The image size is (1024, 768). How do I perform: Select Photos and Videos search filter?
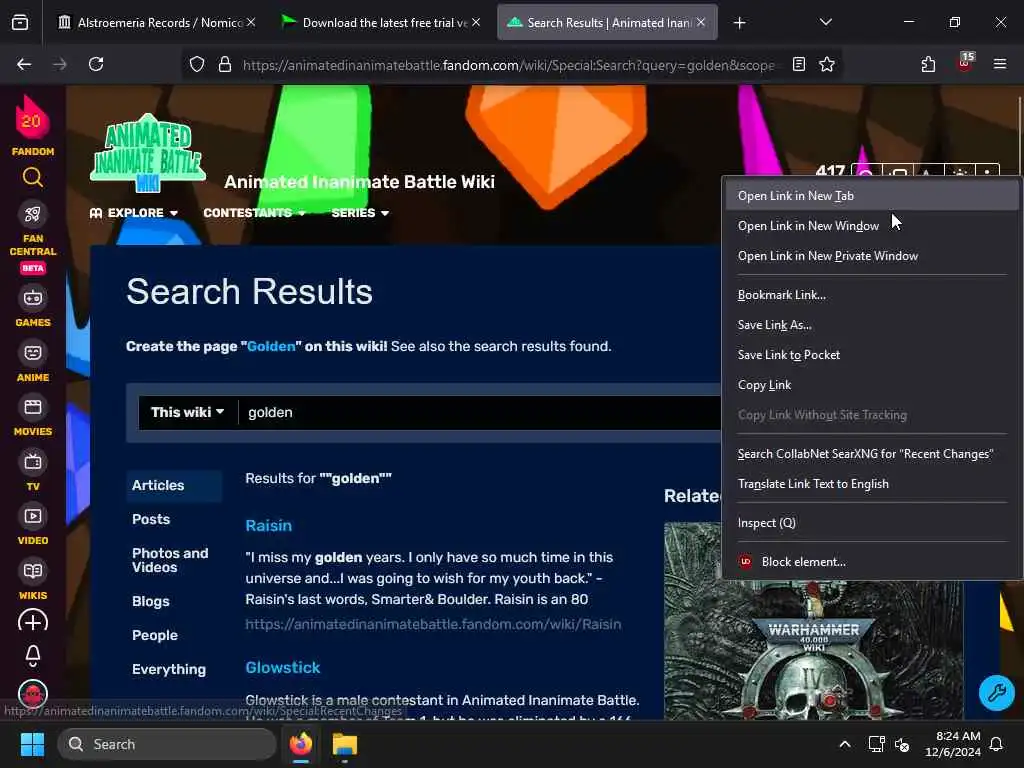(x=170, y=560)
